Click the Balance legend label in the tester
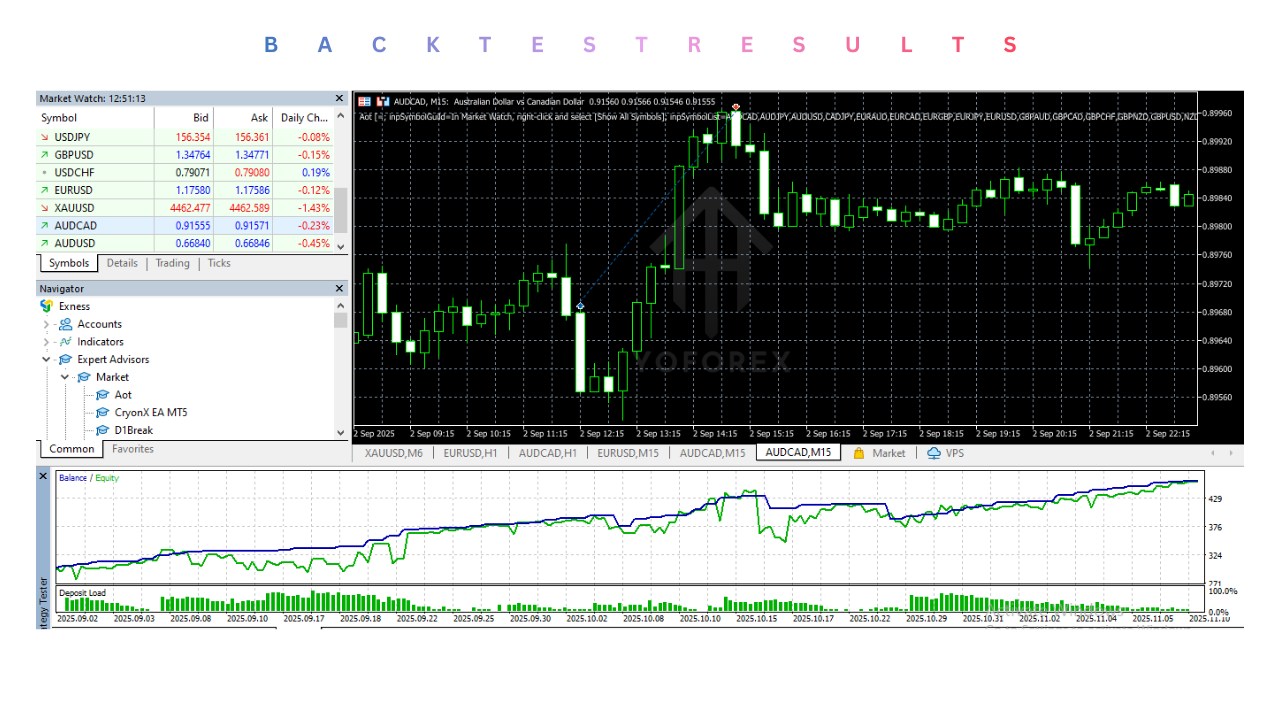Image resolution: width=1280 pixels, height=720 pixels. coord(71,477)
